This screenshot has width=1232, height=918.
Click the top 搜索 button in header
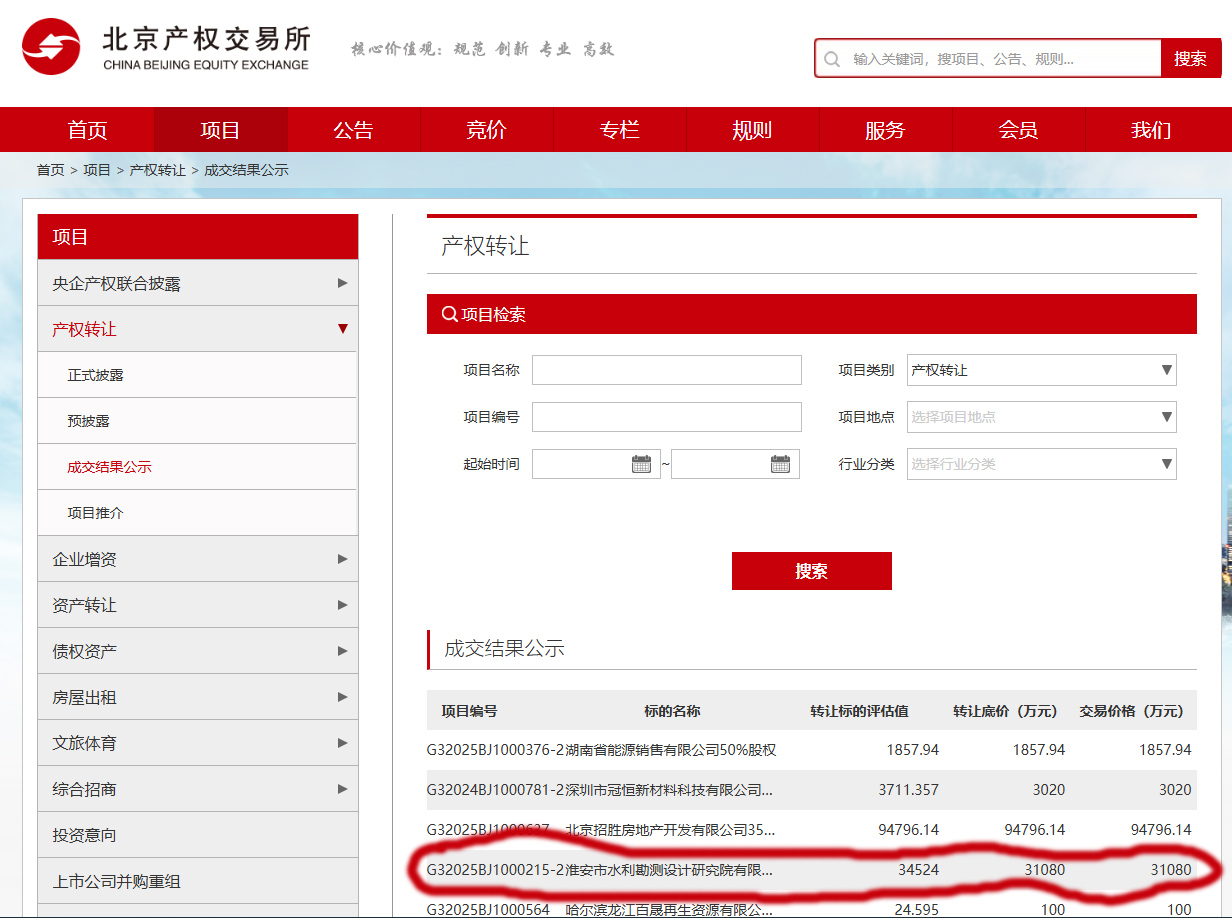[x=1190, y=59]
